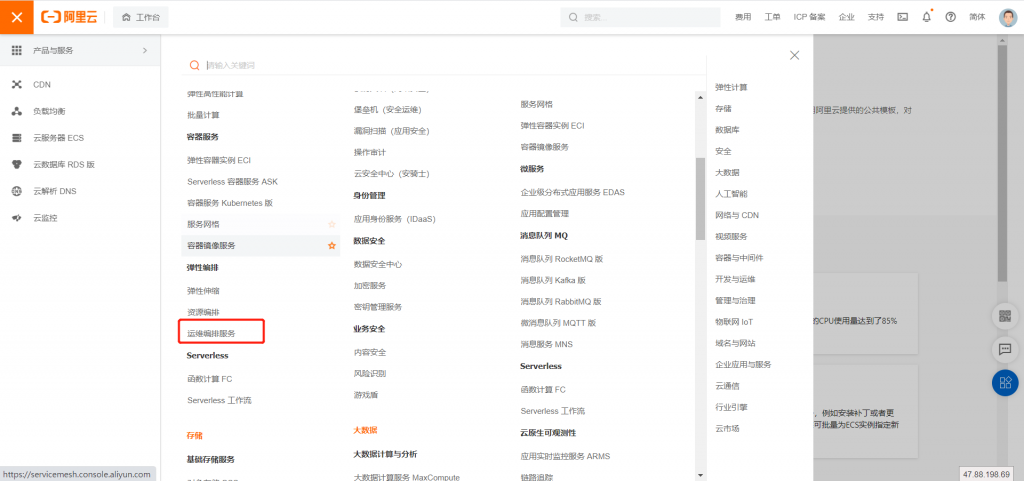This screenshot has width=1024, height=481.
Task: Open the 企业 menu
Action: click(x=846, y=18)
